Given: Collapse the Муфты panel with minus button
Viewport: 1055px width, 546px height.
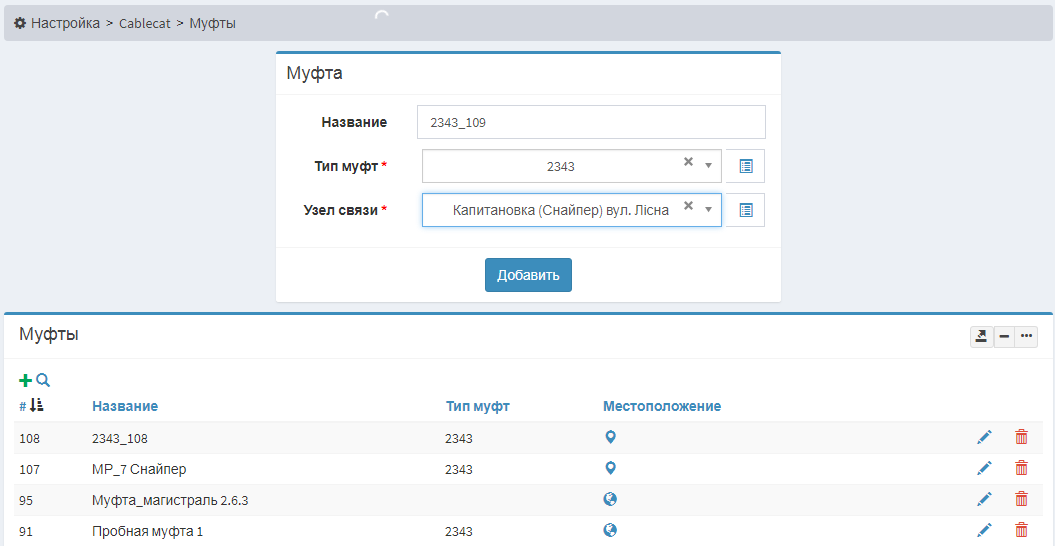Looking at the screenshot, I should (1004, 337).
